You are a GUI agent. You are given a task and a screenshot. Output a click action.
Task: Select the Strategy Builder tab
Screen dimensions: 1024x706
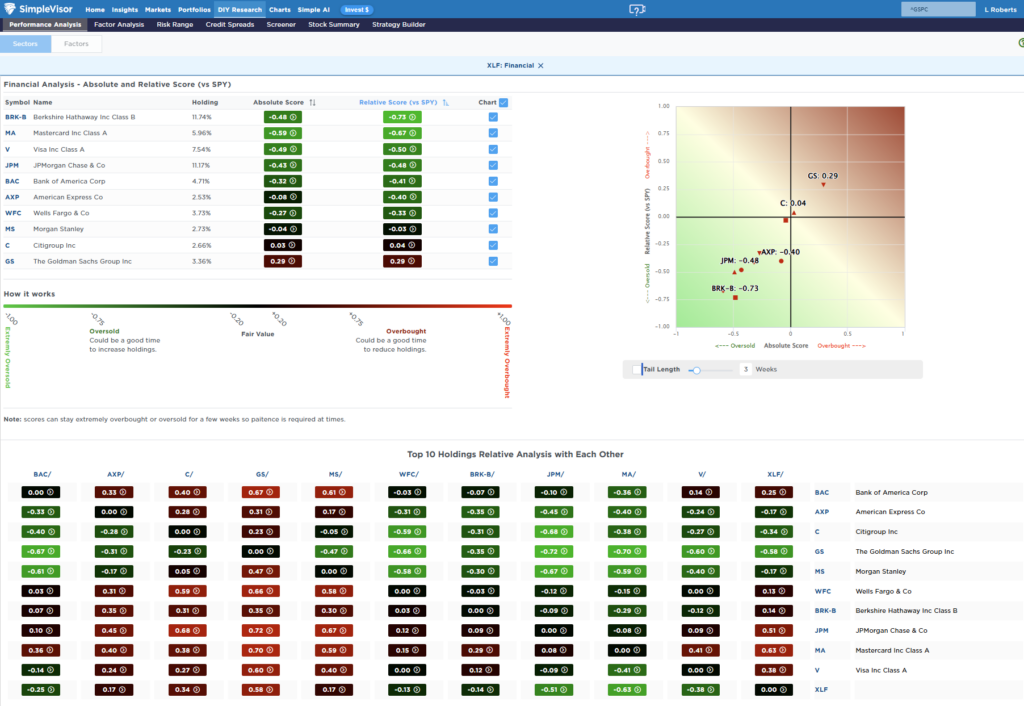click(x=397, y=24)
